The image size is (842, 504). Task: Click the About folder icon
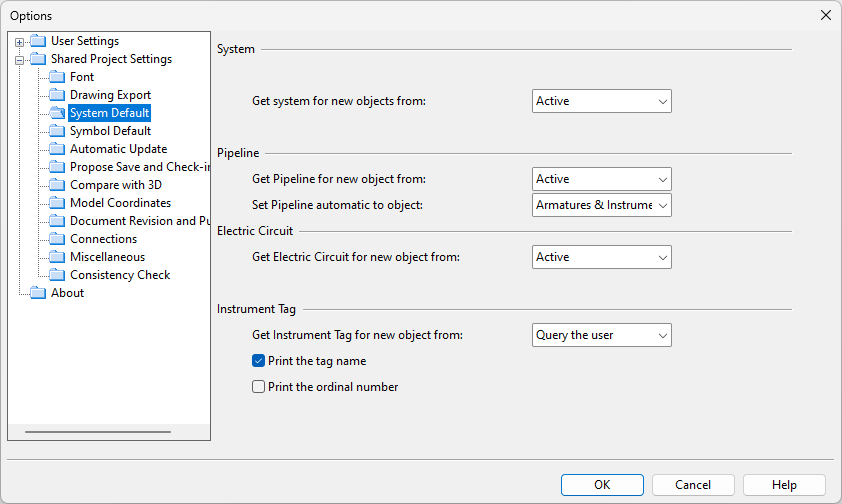pyautogui.click(x=38, y=293)
